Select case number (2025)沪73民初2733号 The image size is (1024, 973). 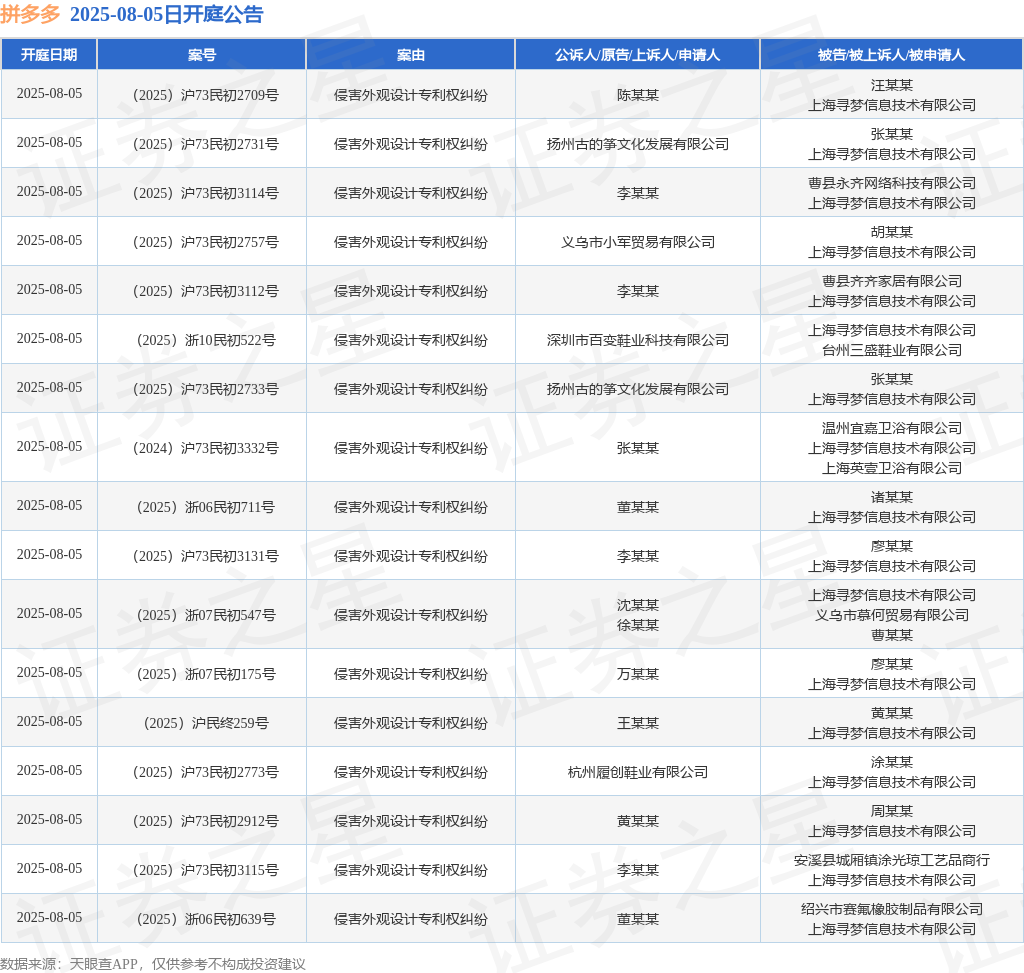coord(206,389)
